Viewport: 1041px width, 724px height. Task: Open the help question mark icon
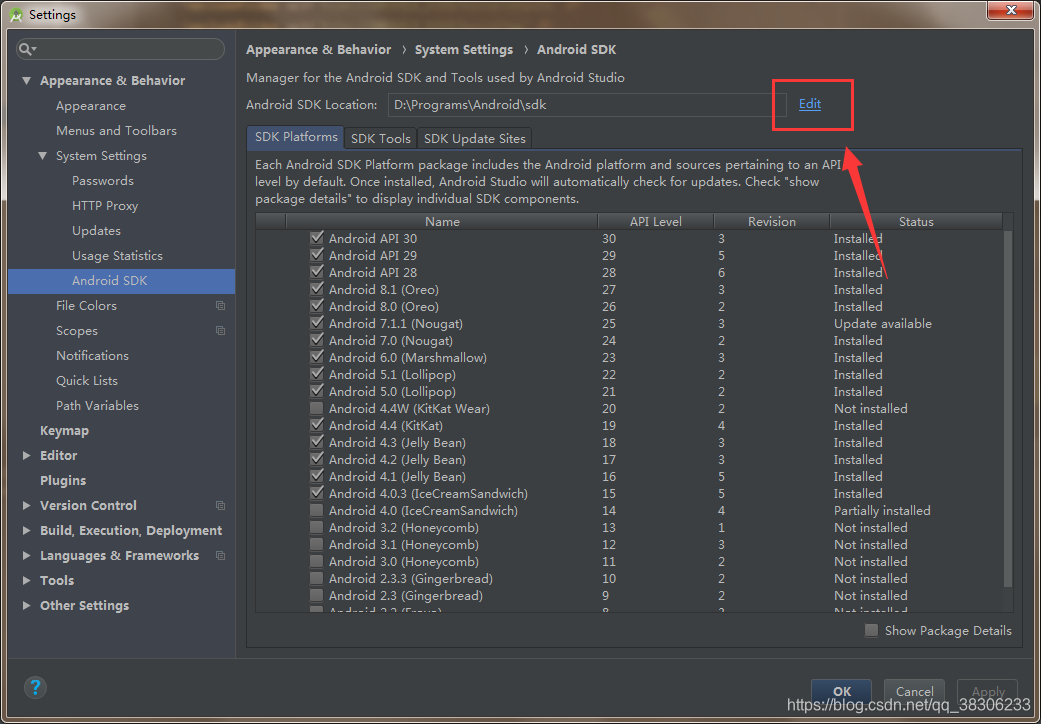pyautogui.click(x=35, y=687)
